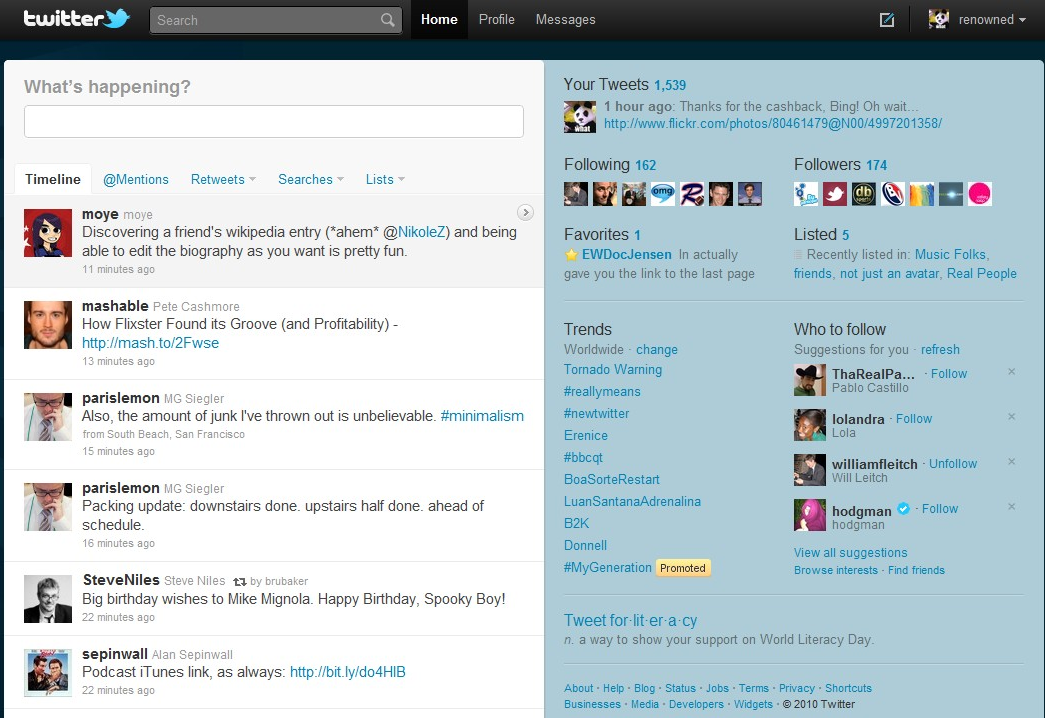Click the What's happening tweet box
The height and width of the screenshot is (718, 1045).
pyautogui.click(x=274, y=121)
